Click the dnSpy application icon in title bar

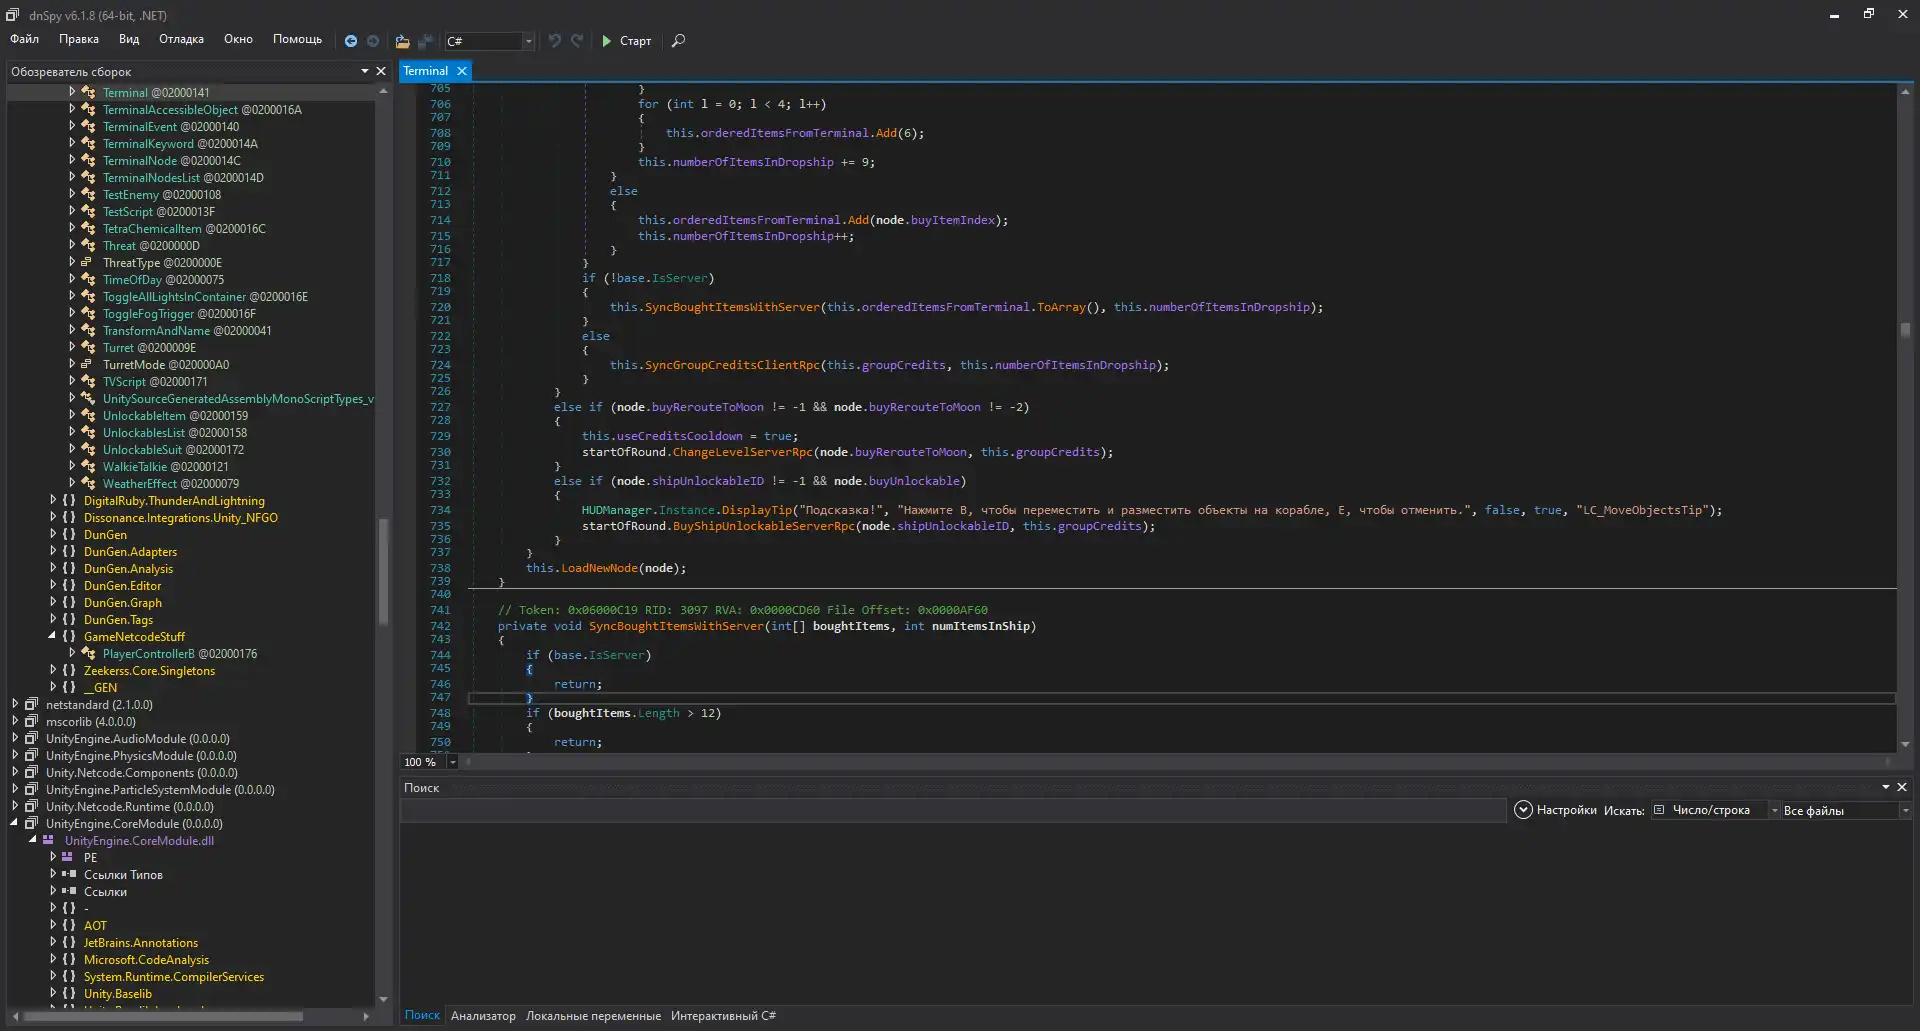tap(13, 15)
